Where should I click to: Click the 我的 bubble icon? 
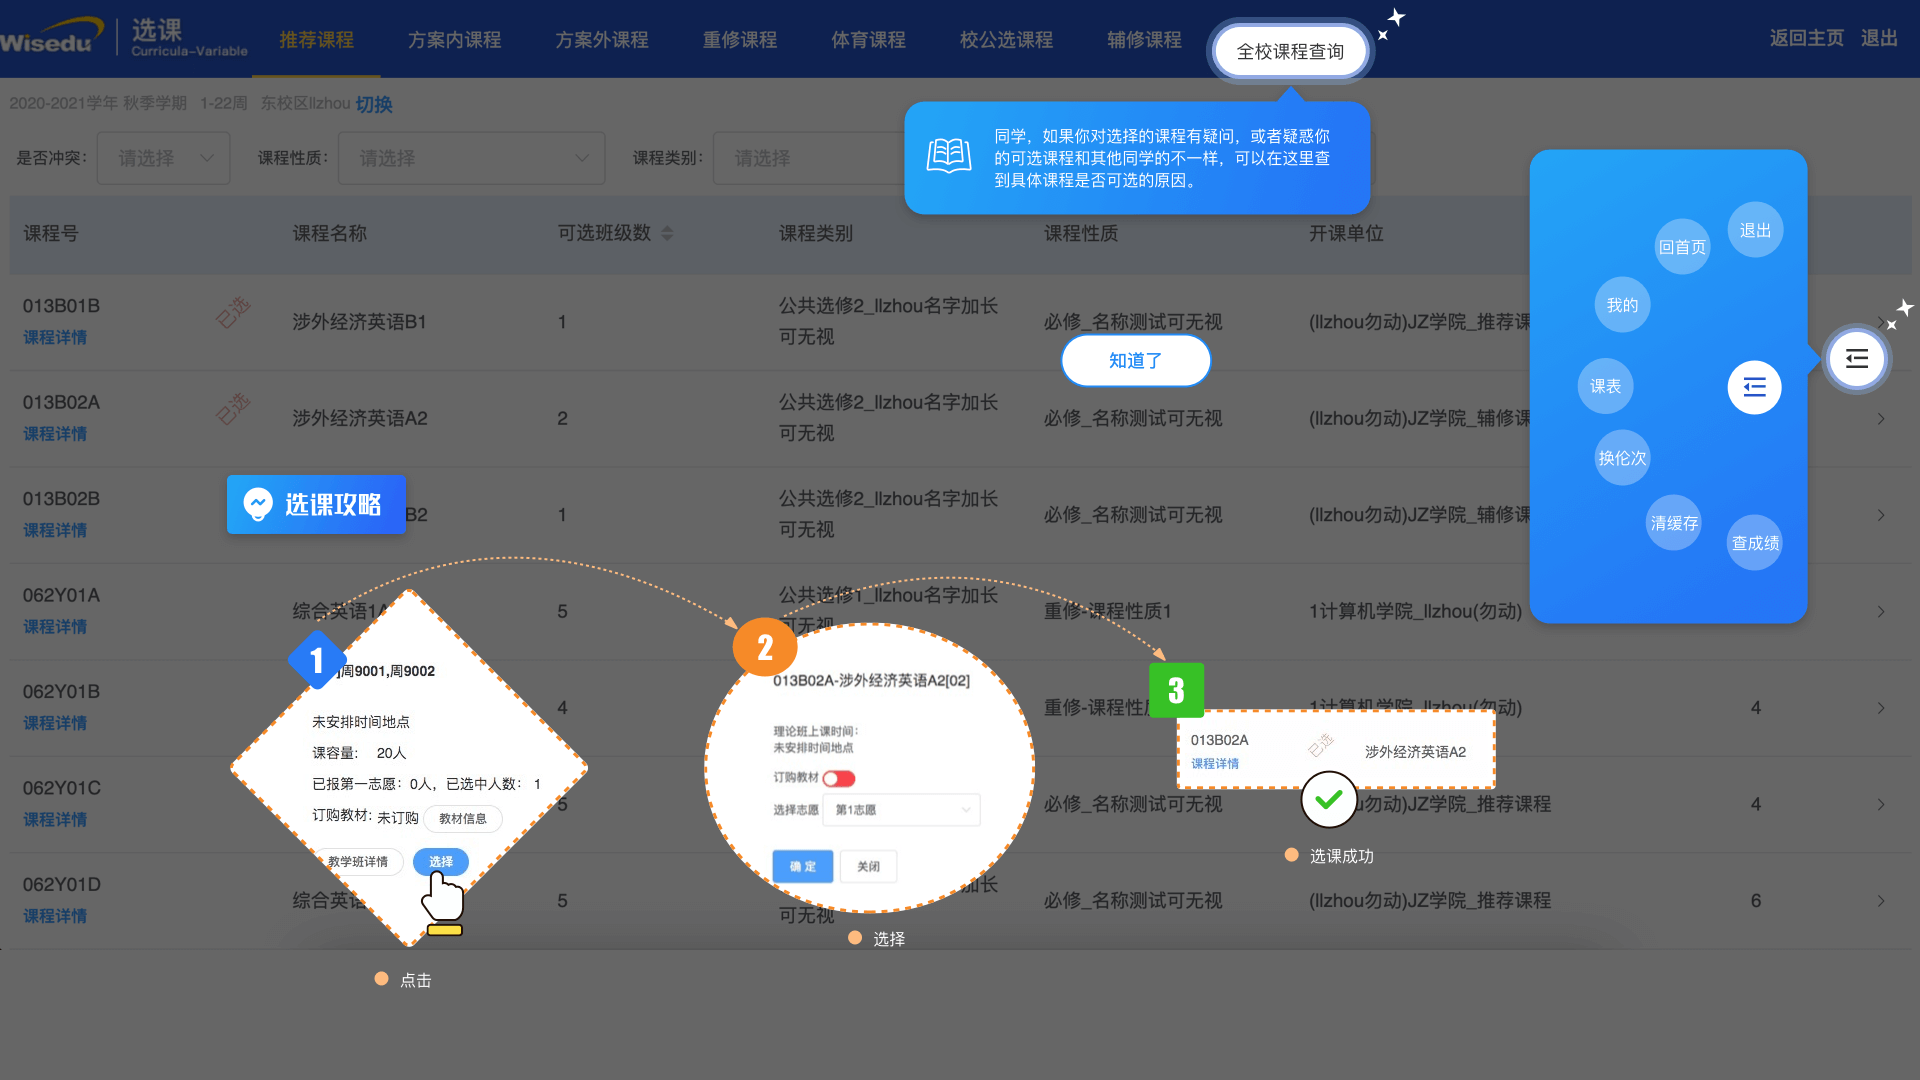click(1622, 305)
